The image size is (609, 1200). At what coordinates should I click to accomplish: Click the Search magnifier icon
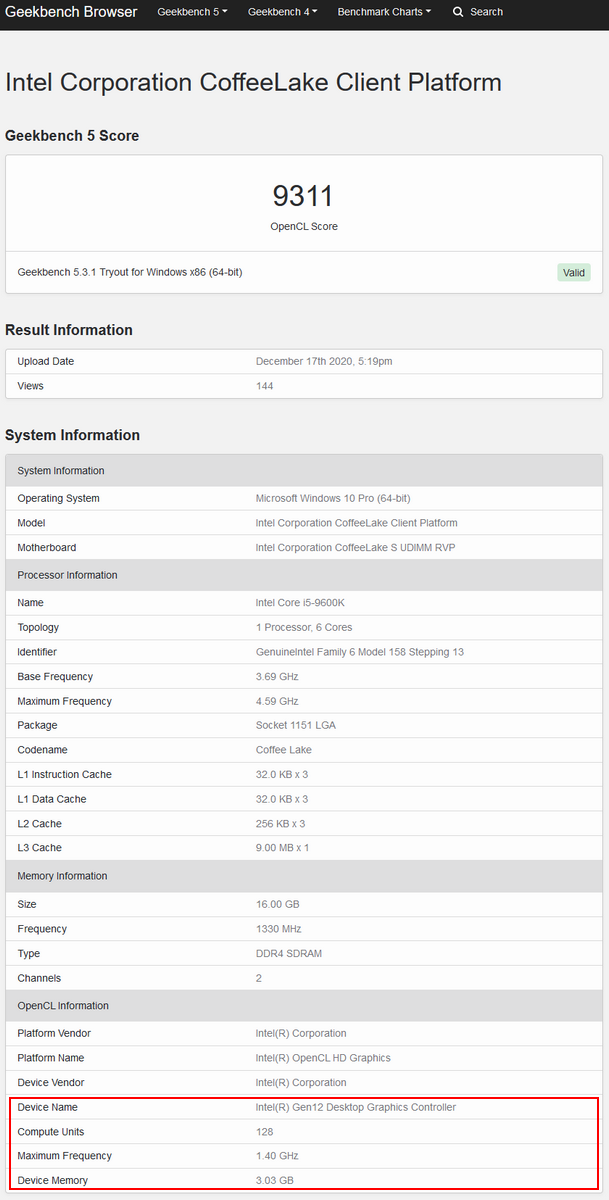pos(458,12)
